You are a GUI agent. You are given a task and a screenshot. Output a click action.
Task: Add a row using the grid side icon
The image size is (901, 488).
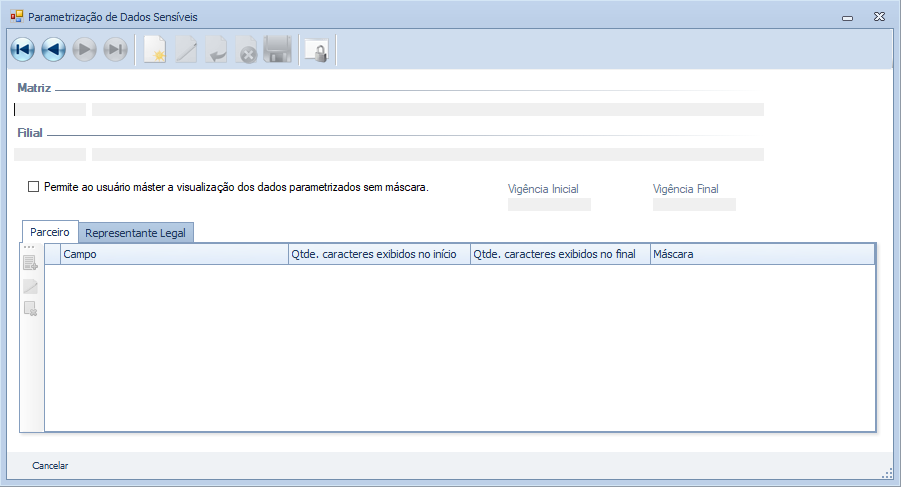pos(30,263)
